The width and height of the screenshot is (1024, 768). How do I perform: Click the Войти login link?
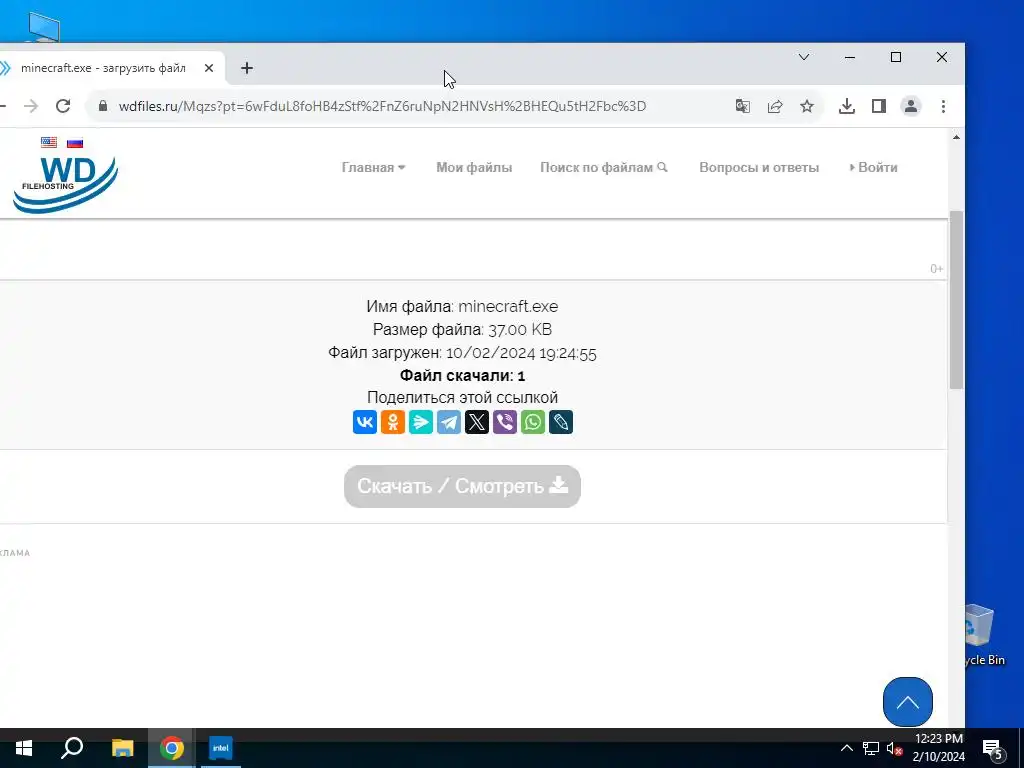(874, 168)
